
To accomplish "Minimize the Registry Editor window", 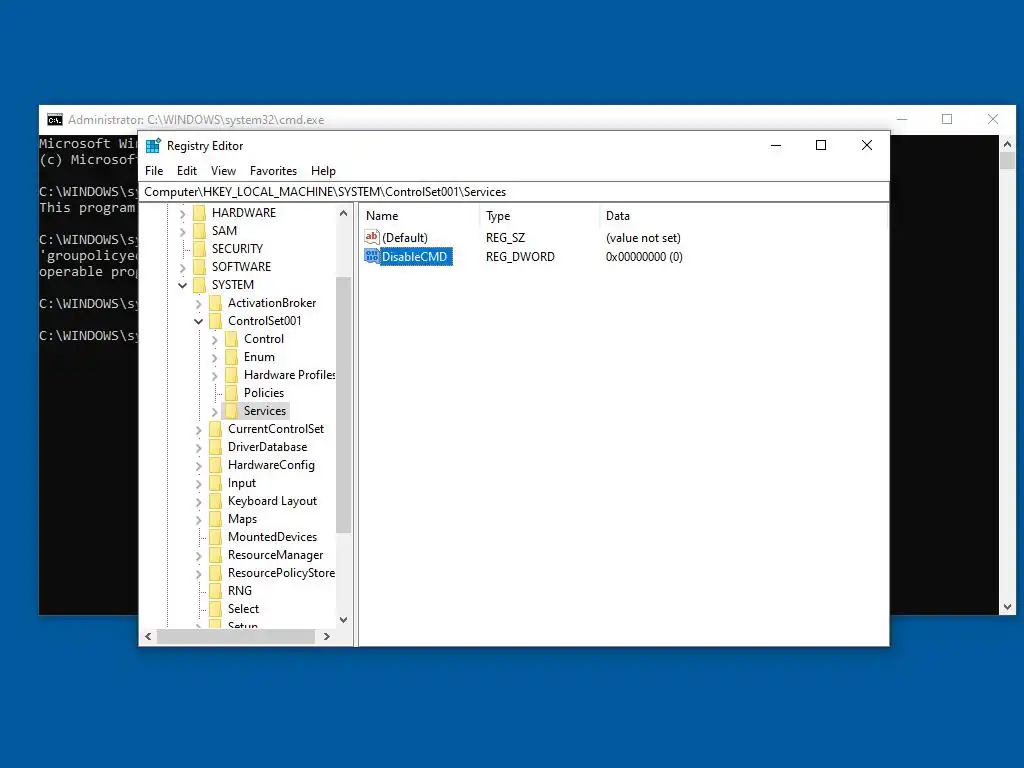I will (776, 145).
